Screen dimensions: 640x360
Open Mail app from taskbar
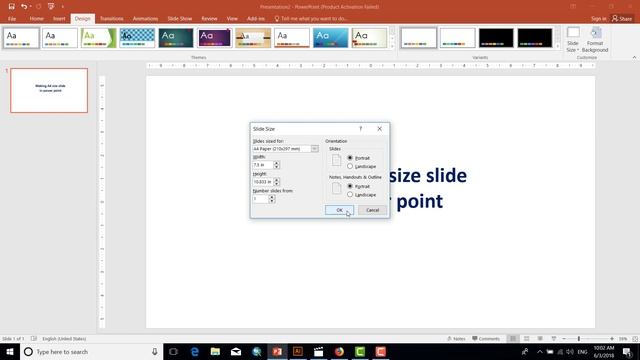(x=236, y=351)
